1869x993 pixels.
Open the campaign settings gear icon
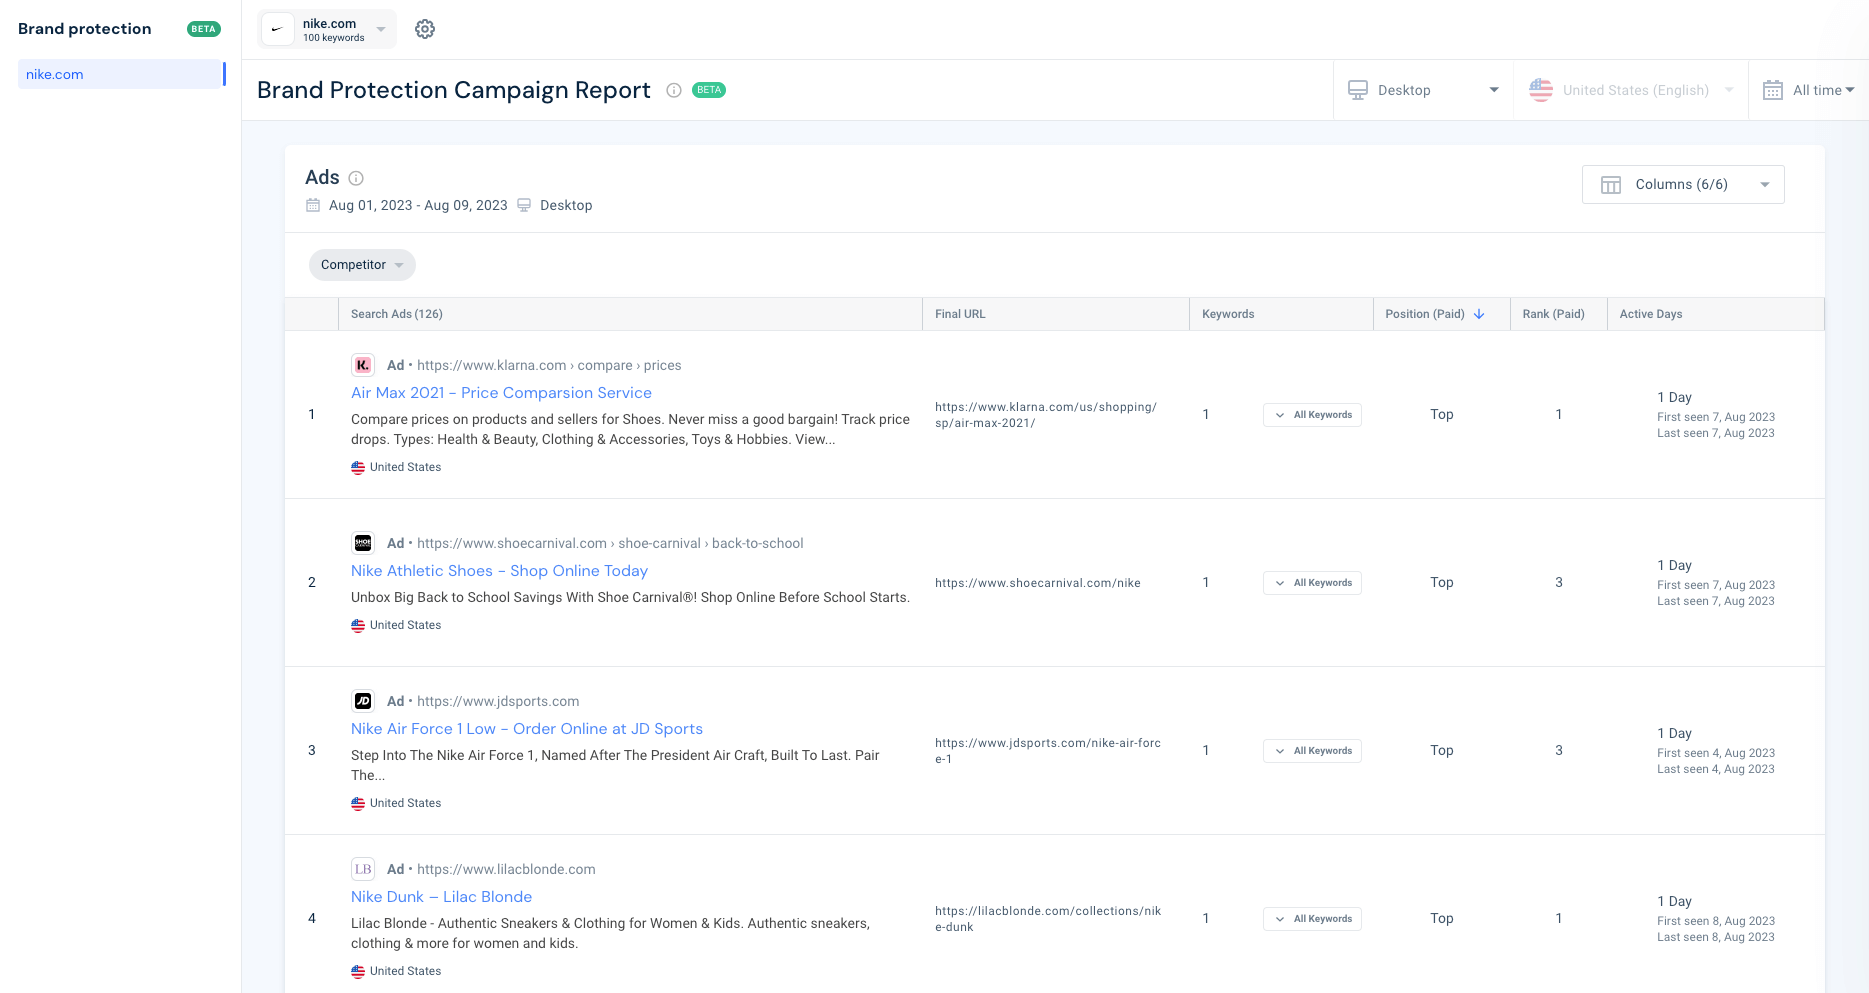click(x=425, y=29)
